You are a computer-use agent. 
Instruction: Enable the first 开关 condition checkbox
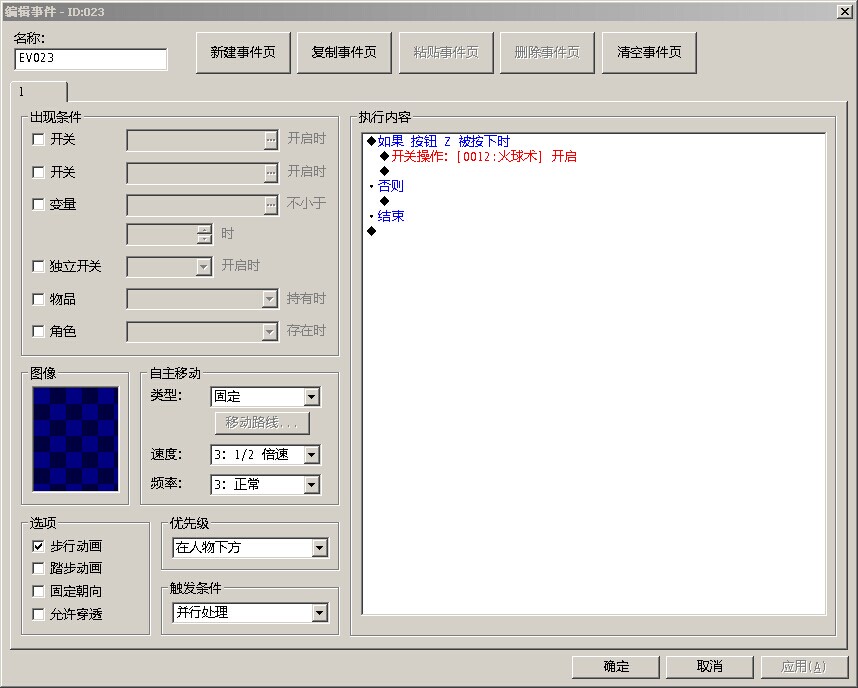click(38, 140)
